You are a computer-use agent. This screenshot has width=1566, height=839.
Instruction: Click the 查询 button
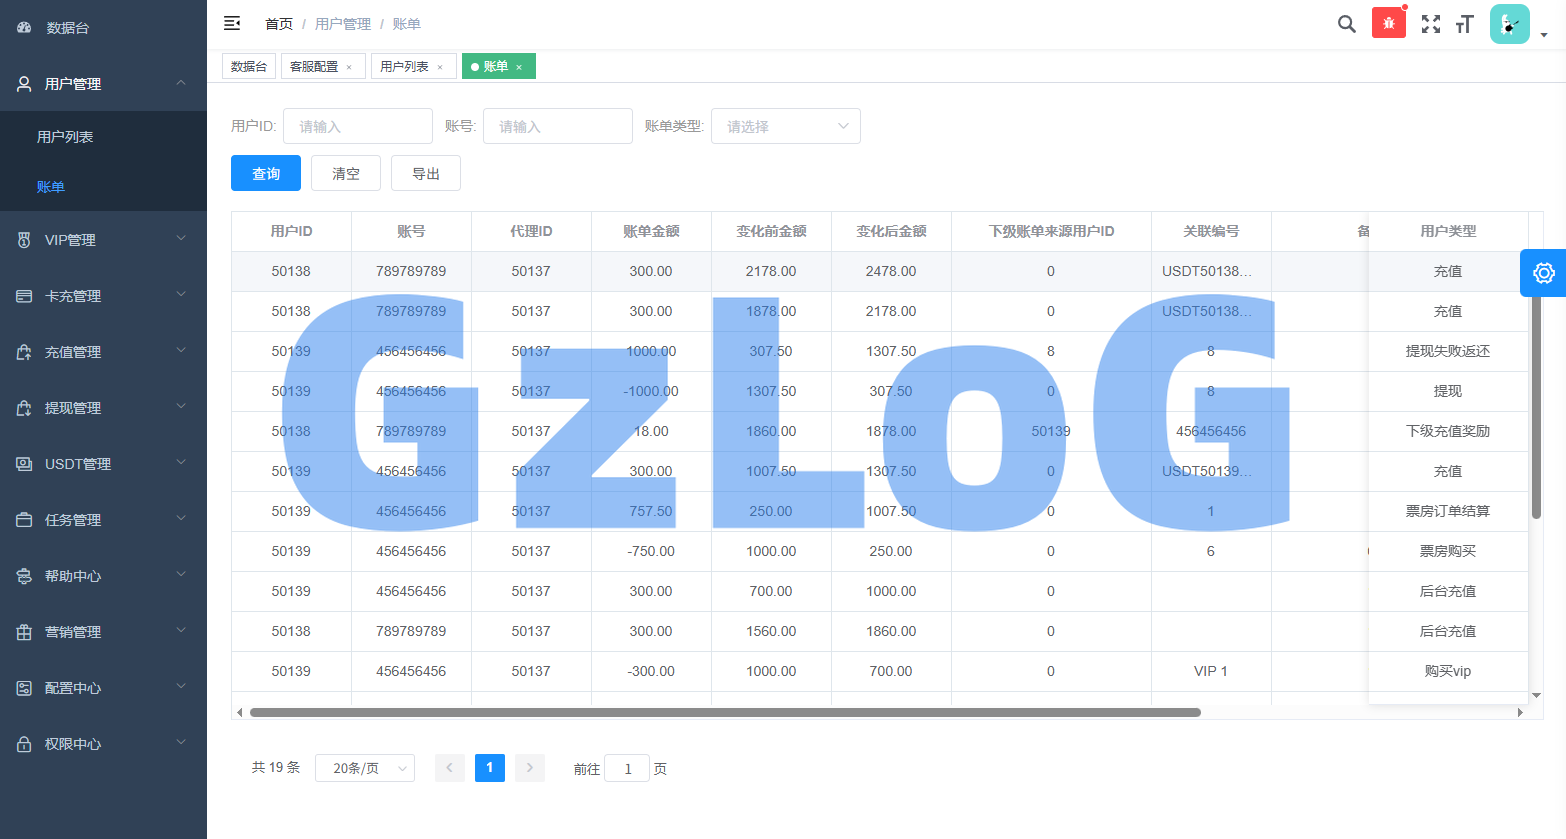265,173
